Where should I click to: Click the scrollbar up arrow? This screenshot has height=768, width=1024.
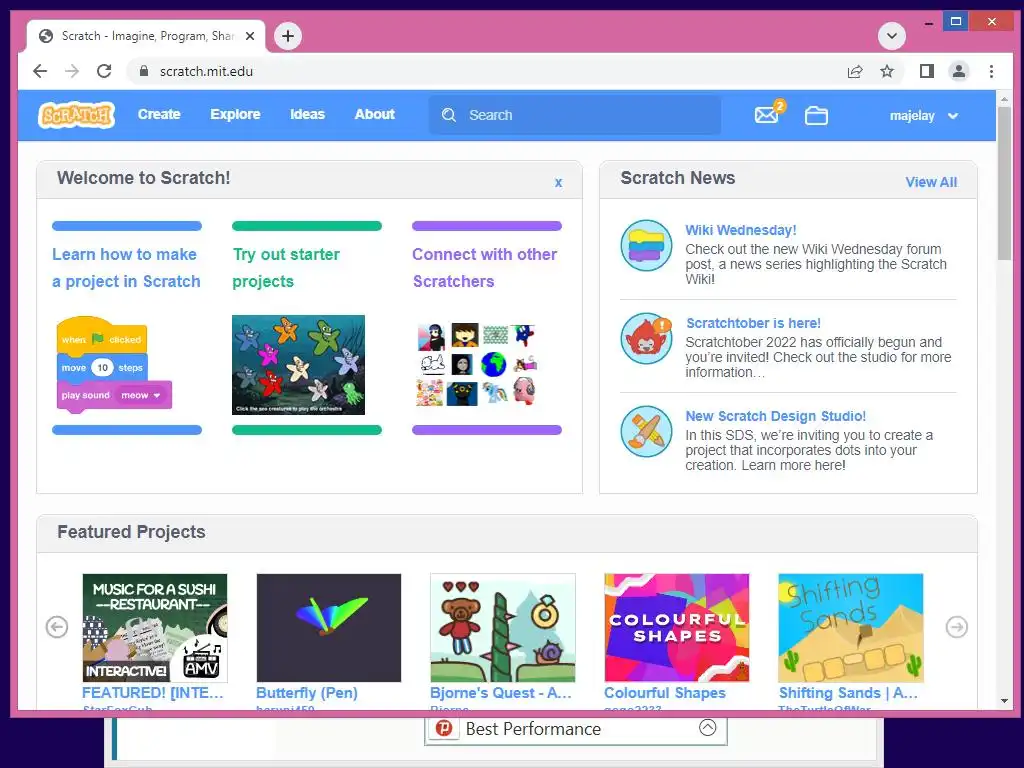pyautogui.click(x=1004, y=99)
